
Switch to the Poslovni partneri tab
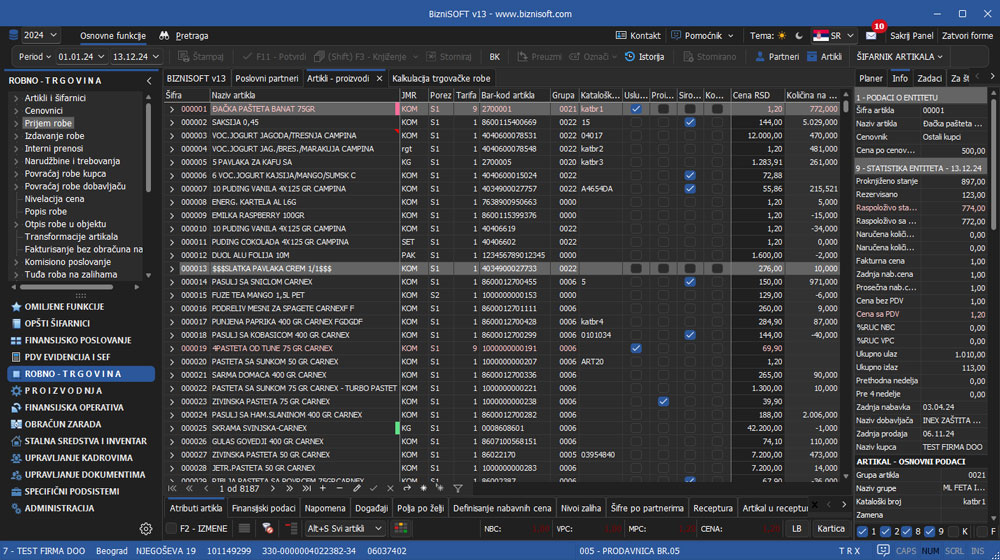267,78
